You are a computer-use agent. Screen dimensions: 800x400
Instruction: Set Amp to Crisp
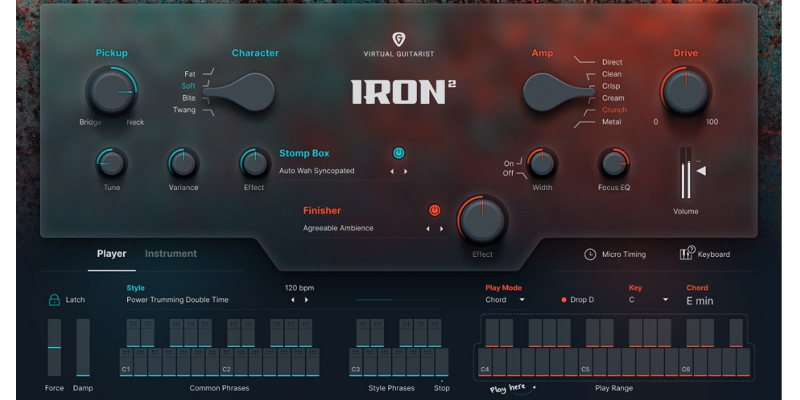(x=611, y=86)
